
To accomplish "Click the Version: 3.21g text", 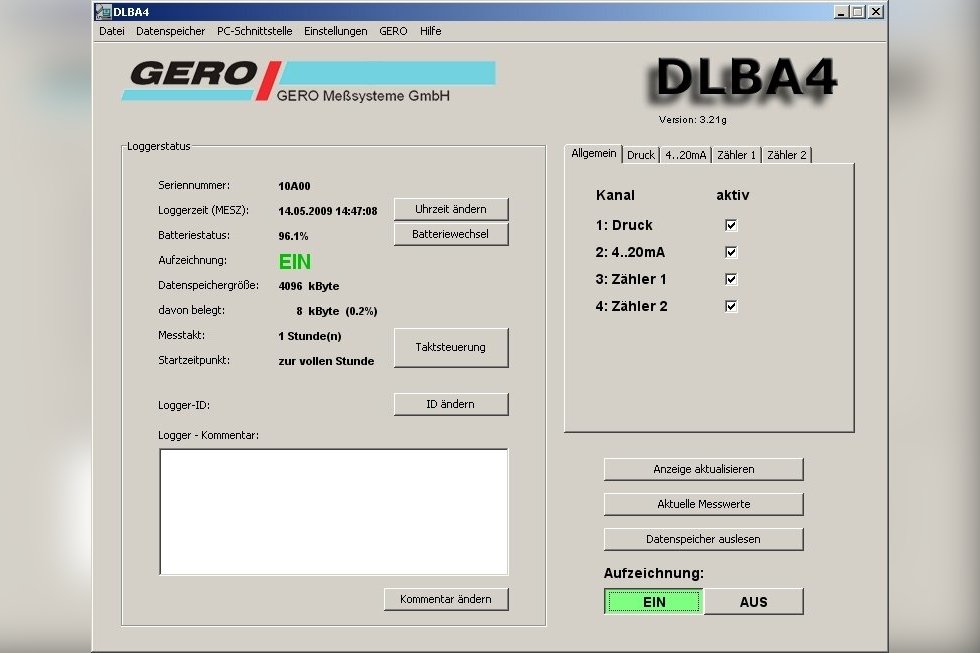I will pyautogui.click(x=692, y=119).
